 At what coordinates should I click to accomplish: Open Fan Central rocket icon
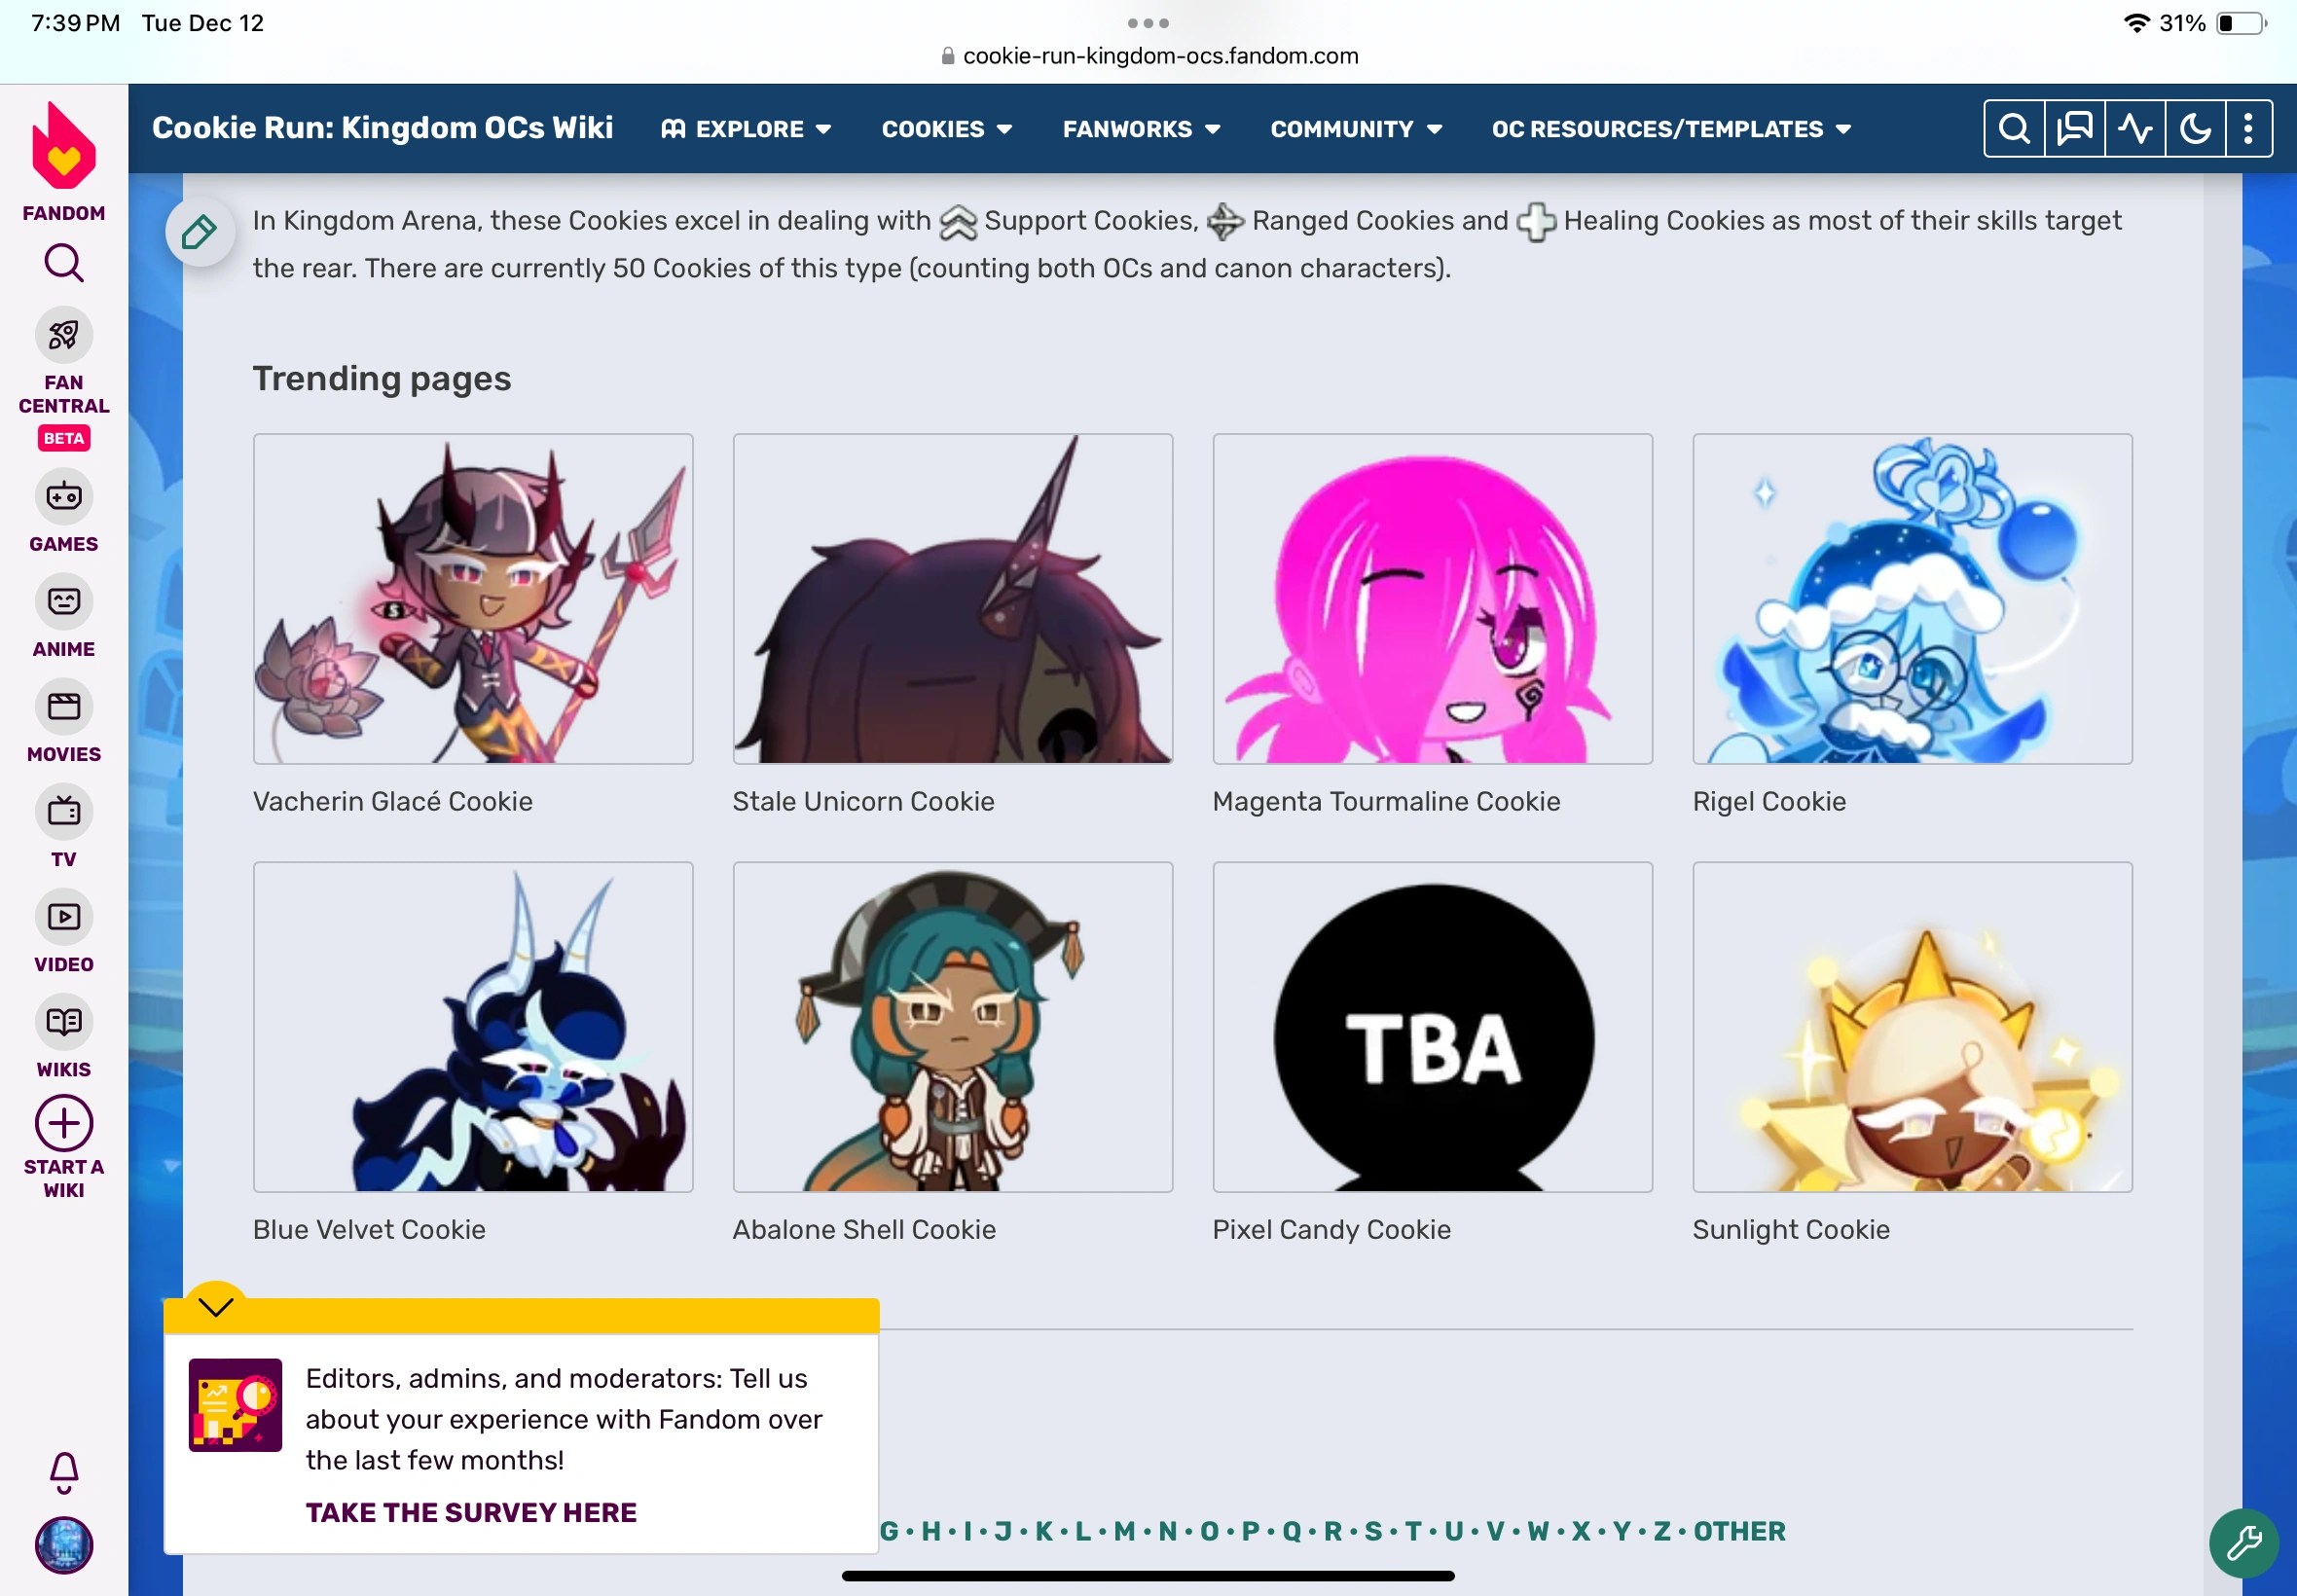[64, 335]
